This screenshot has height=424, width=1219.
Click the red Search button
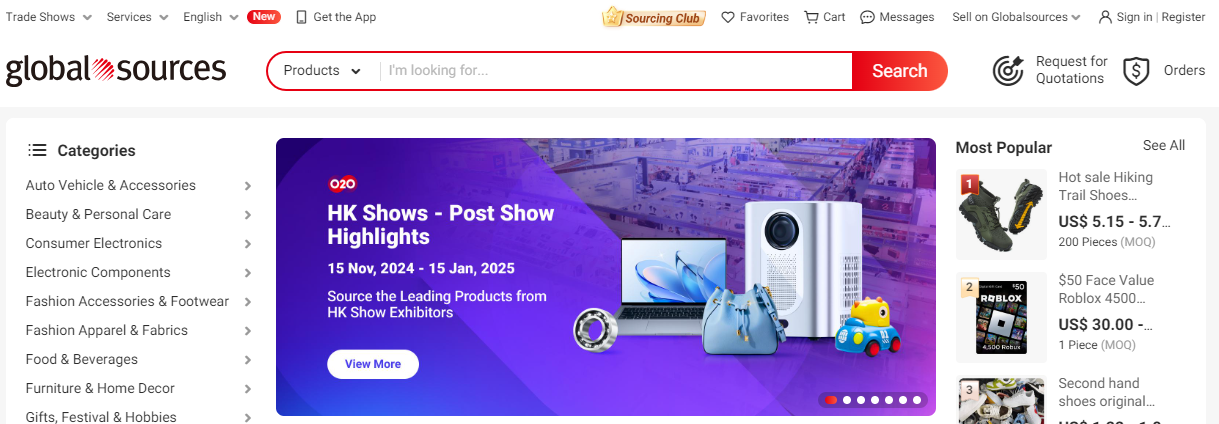click(899, 71)
